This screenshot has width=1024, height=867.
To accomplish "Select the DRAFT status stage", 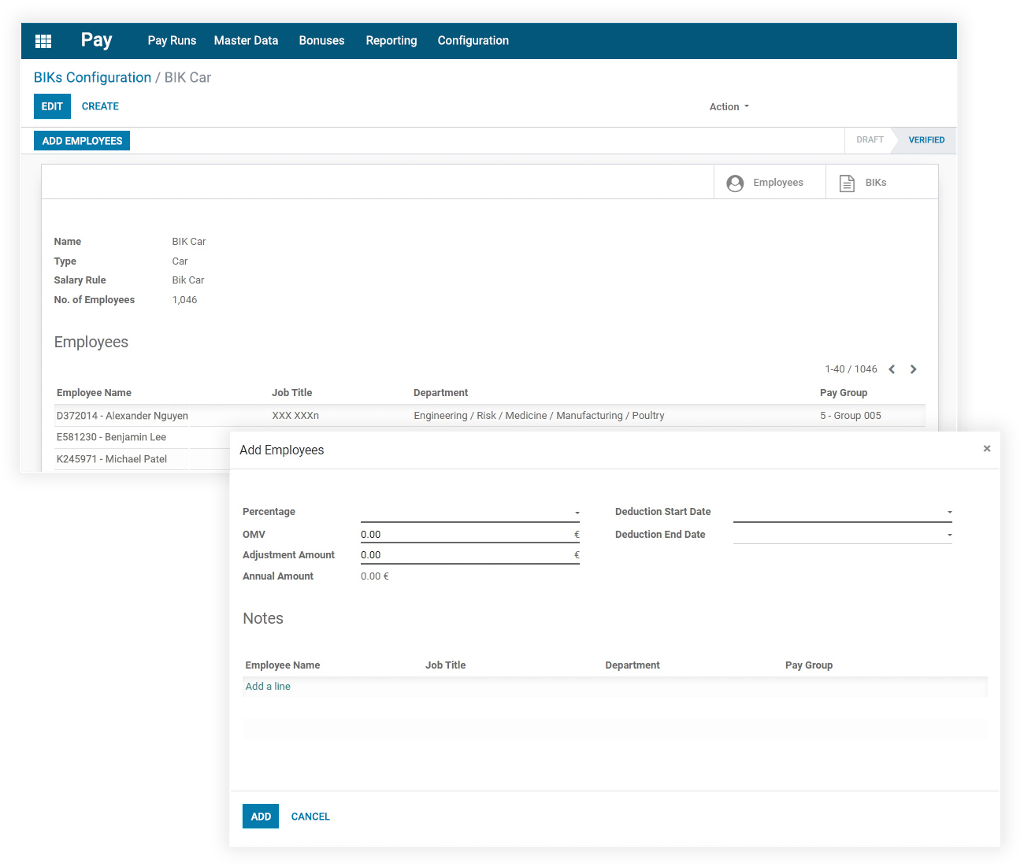I will 869,140.
